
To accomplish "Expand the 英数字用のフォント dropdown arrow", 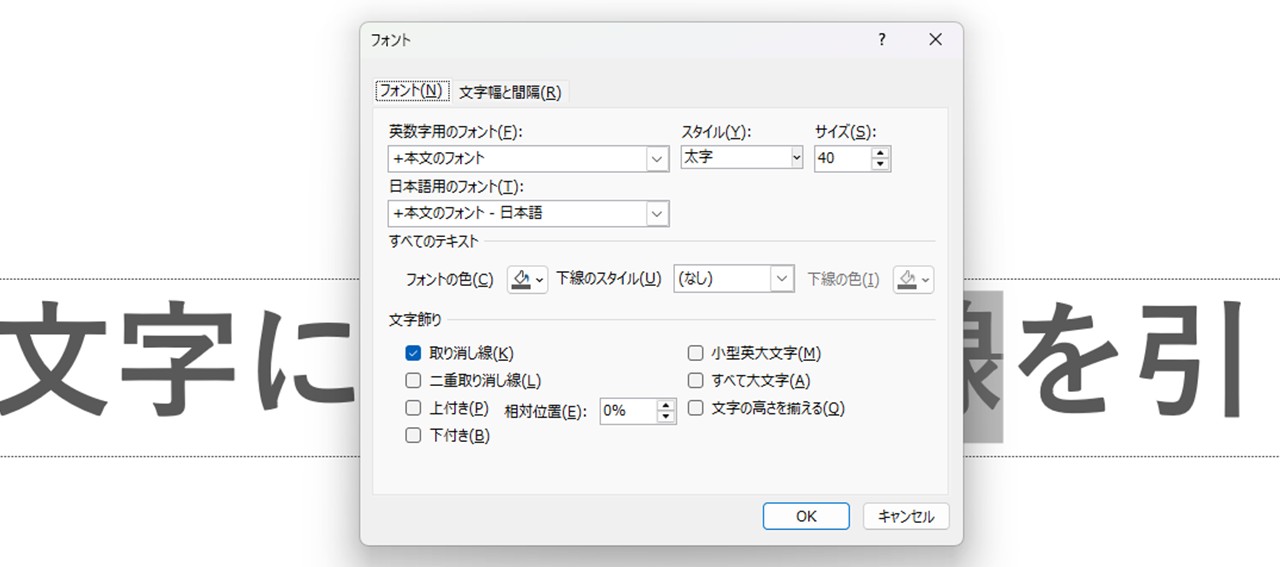I will point(657,158).
